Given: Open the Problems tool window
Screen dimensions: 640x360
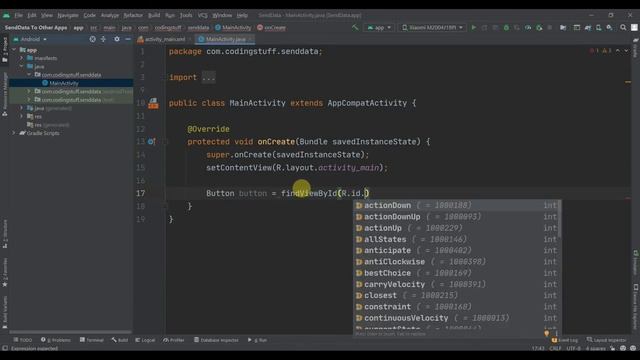Looking at the screenshot, I should coord(56,340).
